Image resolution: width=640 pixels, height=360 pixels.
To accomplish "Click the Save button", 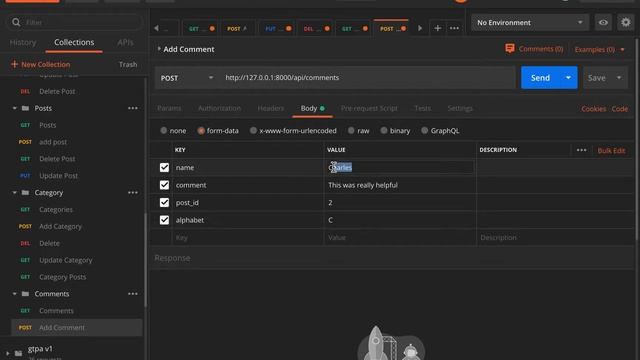I will coord(597,78).
